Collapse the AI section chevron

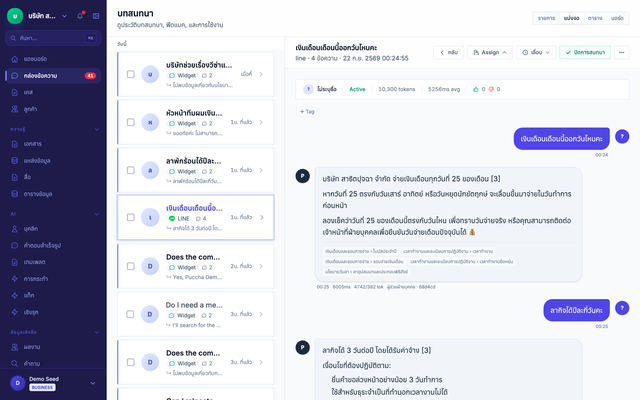tap(97, 214)
